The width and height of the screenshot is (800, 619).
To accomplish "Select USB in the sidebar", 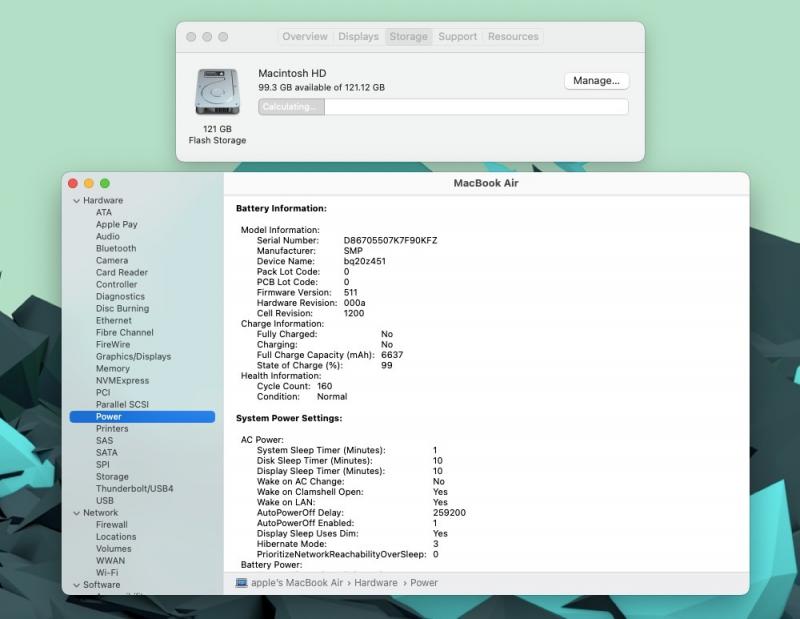I will [x=105, y=501].
